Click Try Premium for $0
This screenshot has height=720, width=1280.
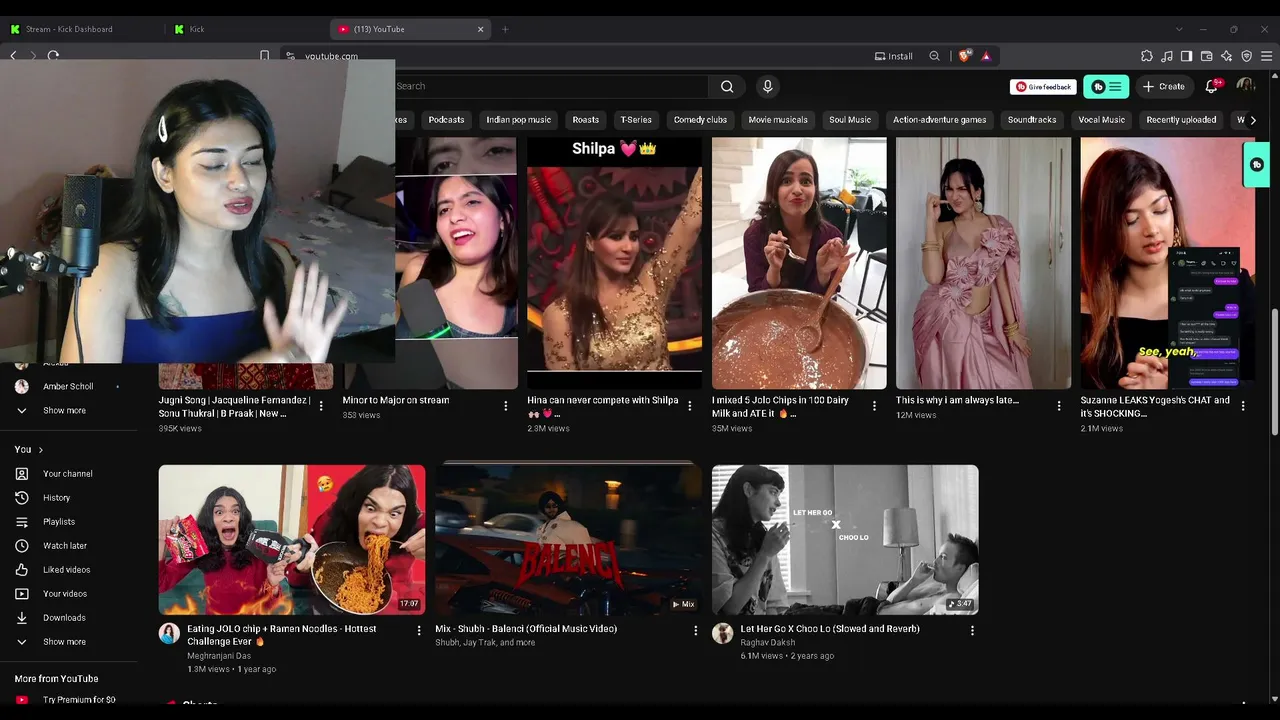[x=79, y=700]
